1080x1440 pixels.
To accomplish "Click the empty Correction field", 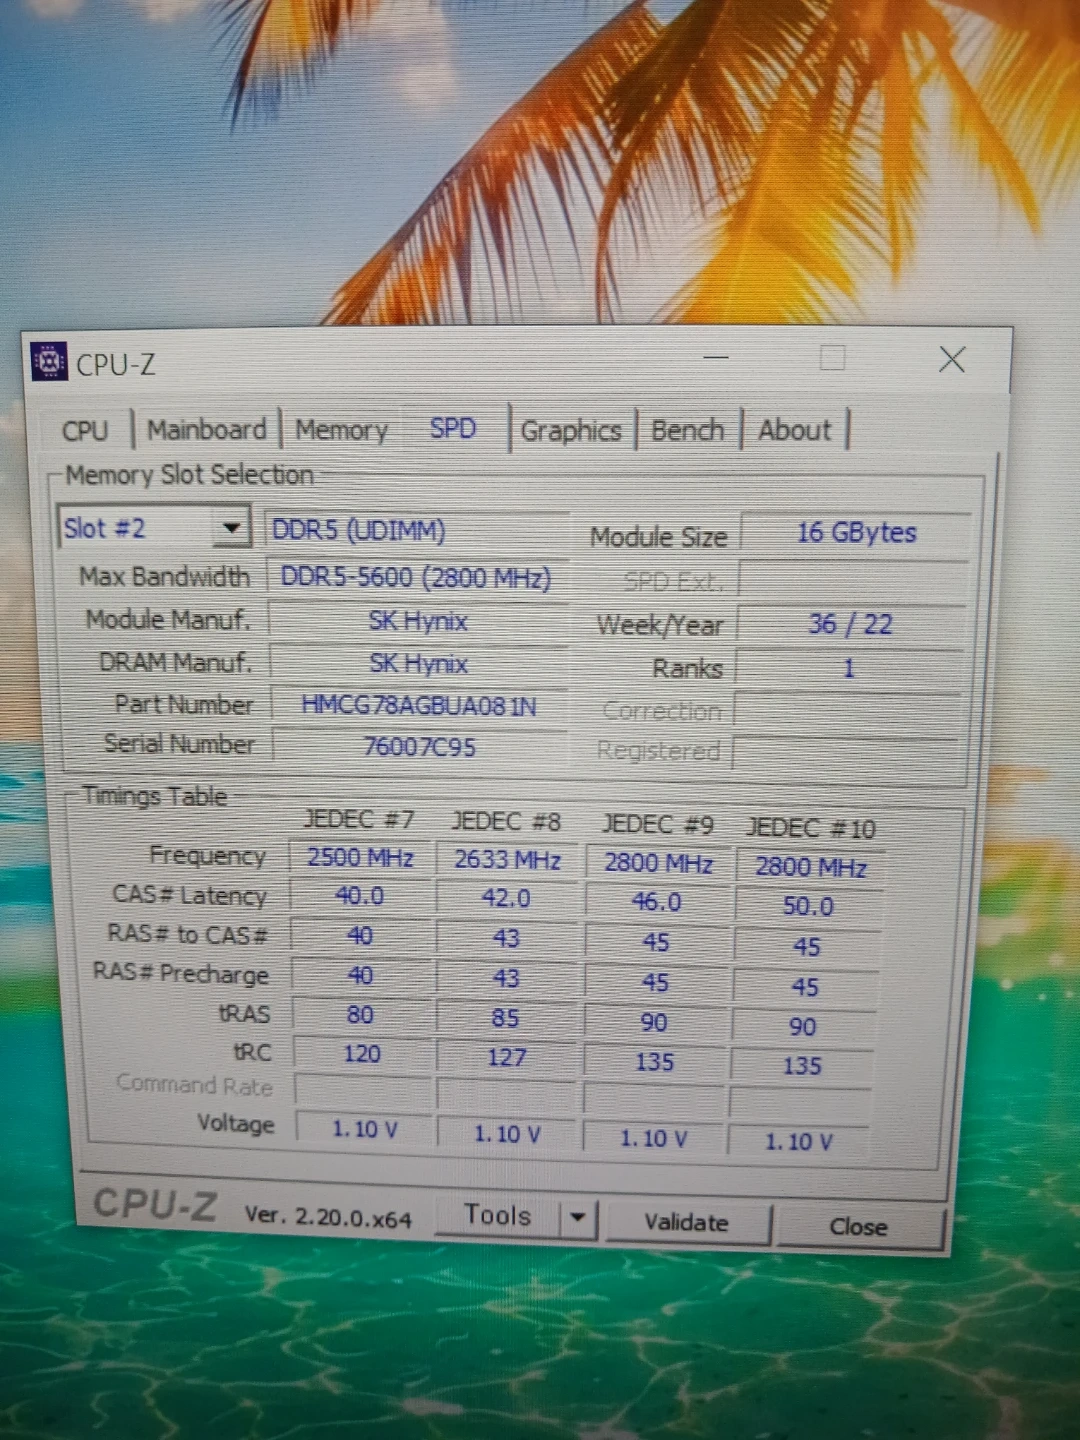I will pyautogui.click(x=847, y=710).
